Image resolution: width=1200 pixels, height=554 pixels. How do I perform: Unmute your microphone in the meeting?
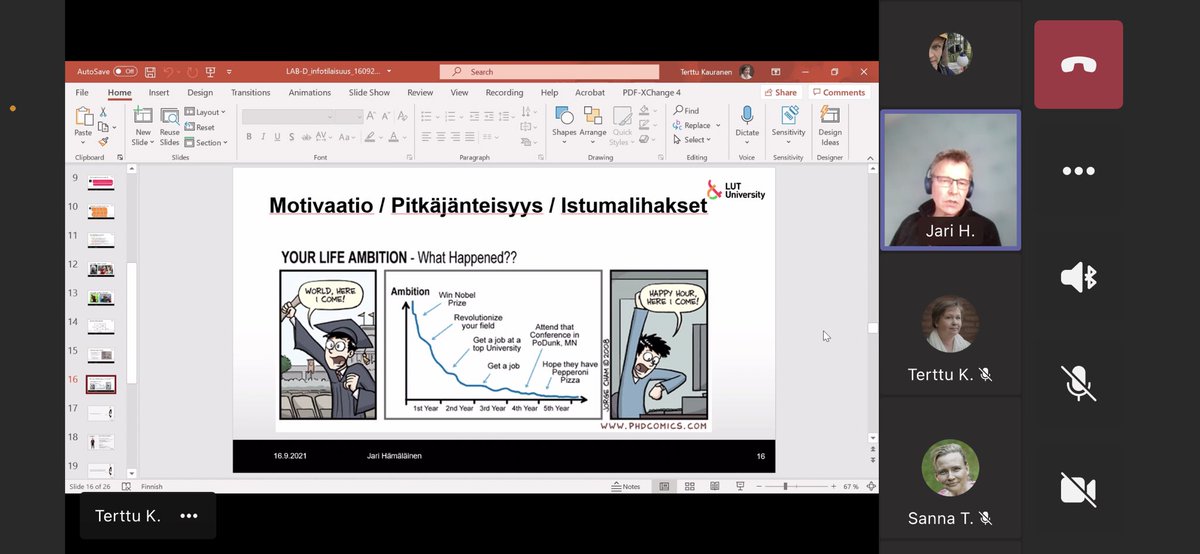coord(1078,383)
